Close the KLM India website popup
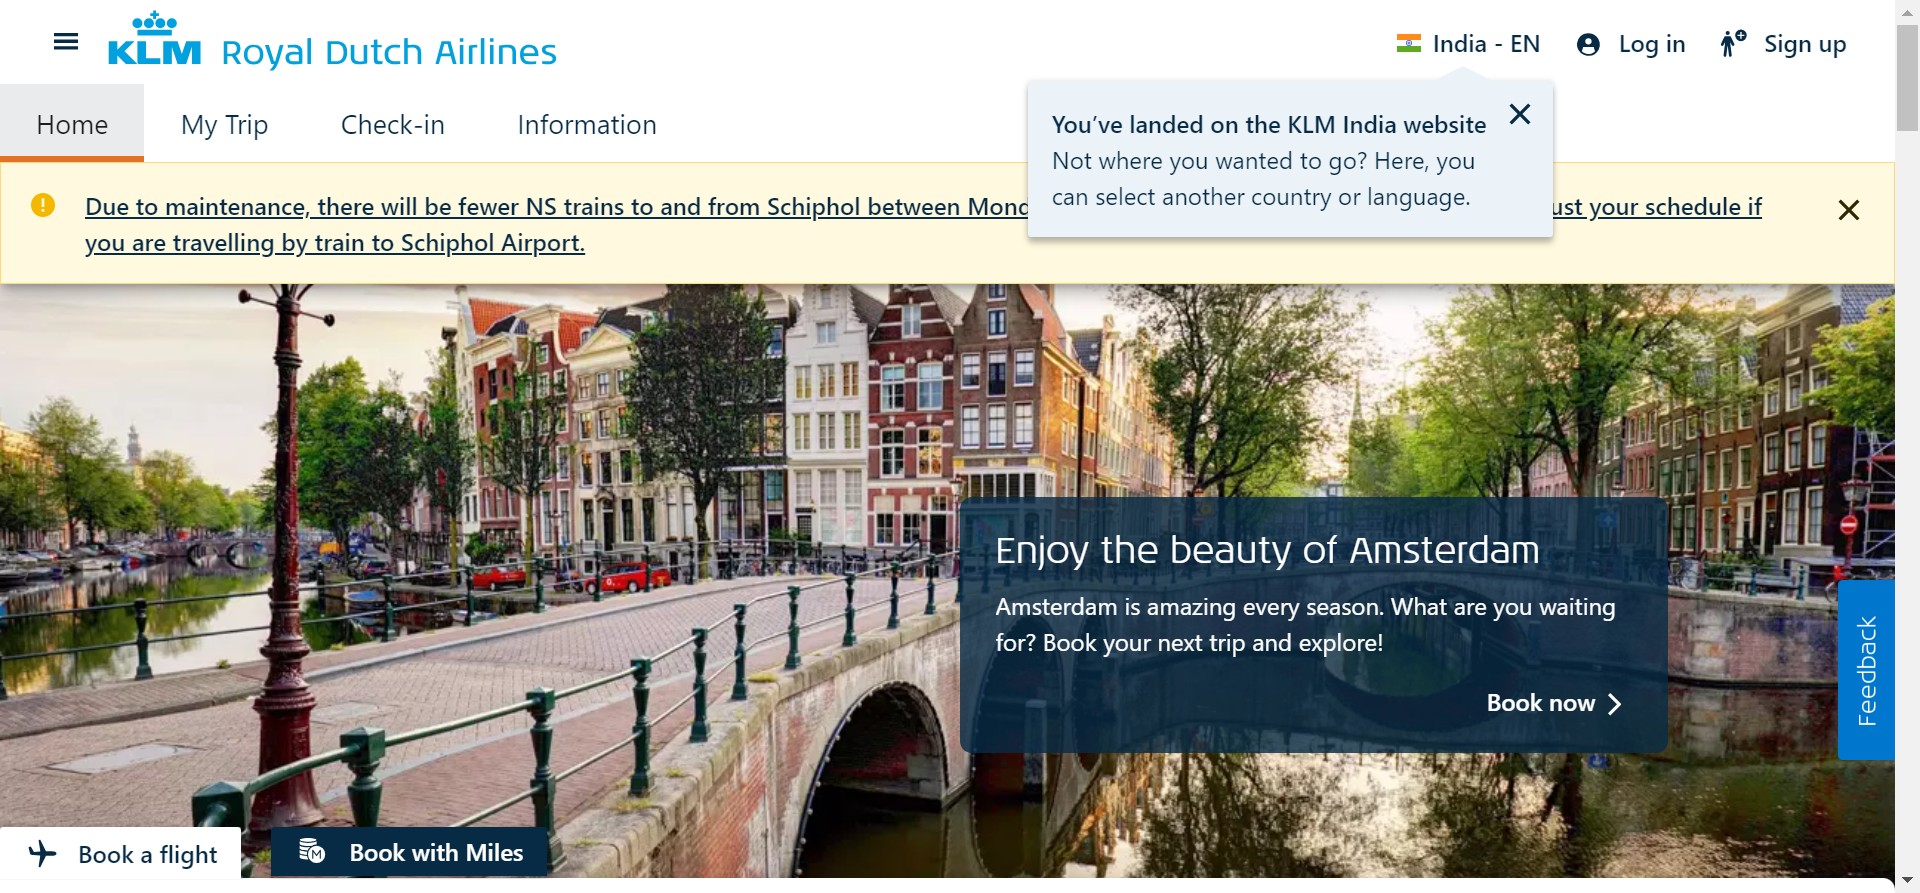The height and width of the screenshot is (893, 1920). point(1520,115)
